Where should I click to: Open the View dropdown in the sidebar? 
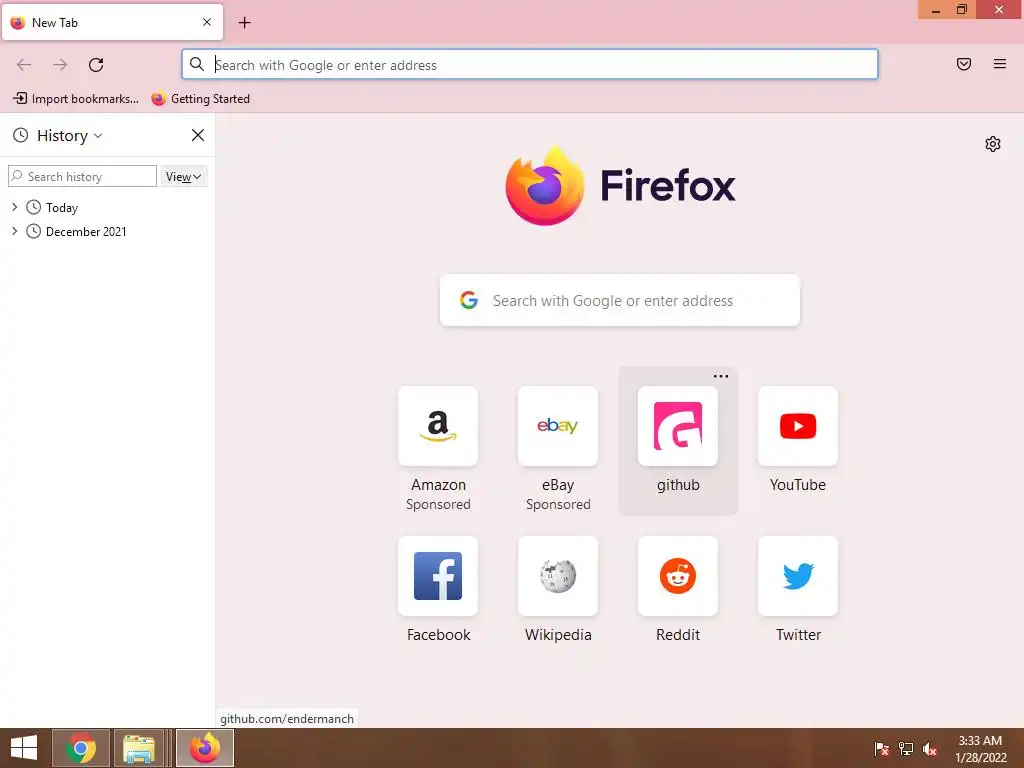click(184, 176)
